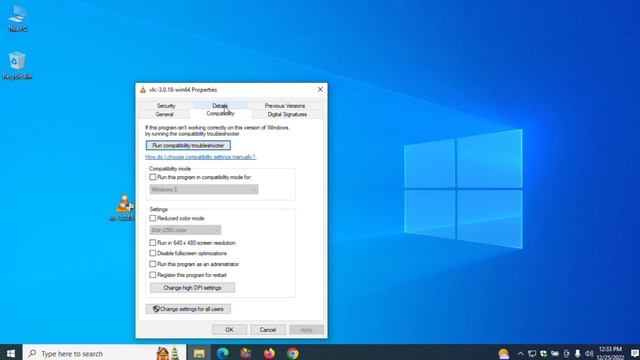Open the Previous Versions tab

click(285, 106)
